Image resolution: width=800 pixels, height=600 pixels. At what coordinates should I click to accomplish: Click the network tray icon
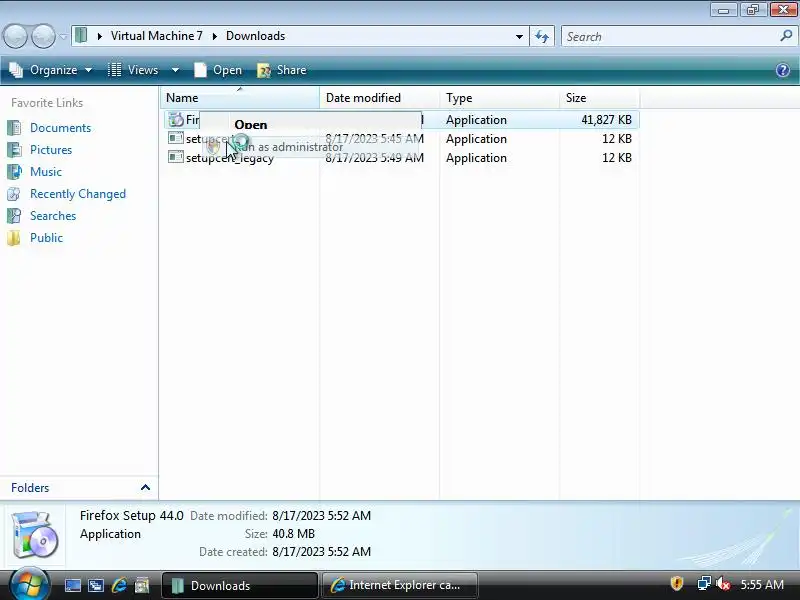click(704, 583)
